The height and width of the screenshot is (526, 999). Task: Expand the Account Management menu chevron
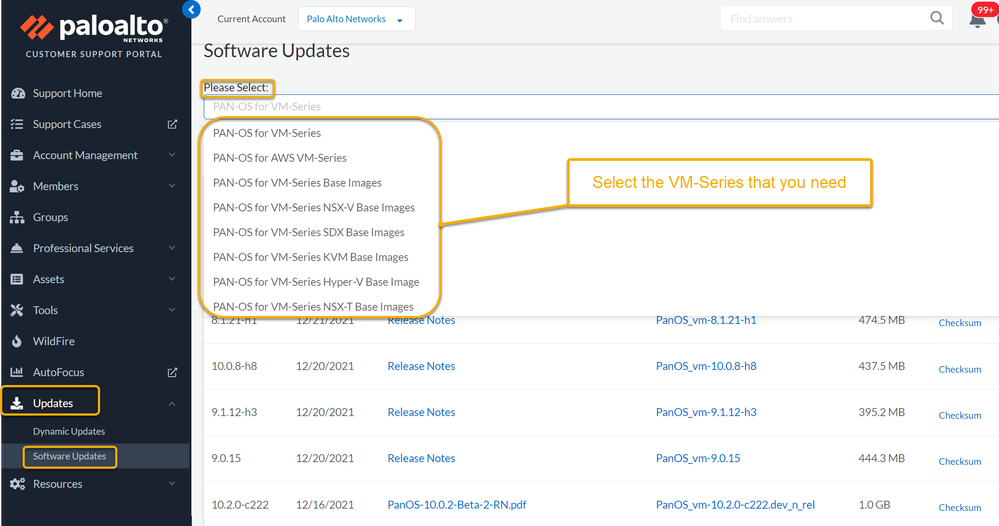click(172, 155)
